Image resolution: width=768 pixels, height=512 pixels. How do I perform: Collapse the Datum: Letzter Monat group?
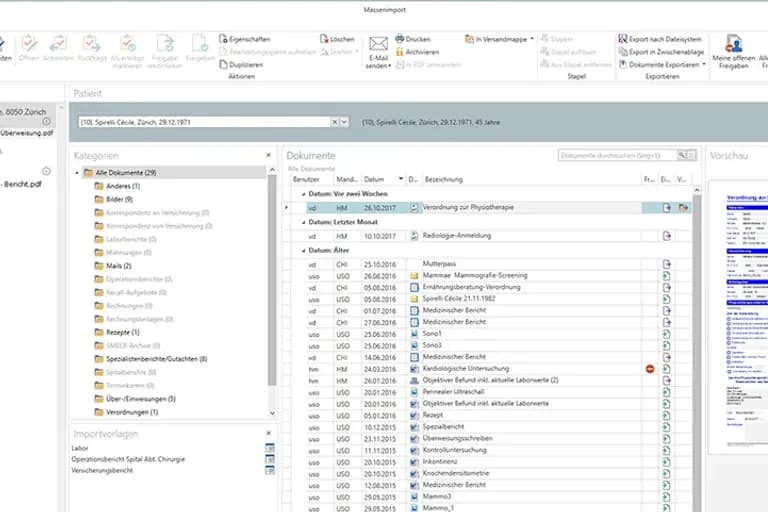(303, 222)
